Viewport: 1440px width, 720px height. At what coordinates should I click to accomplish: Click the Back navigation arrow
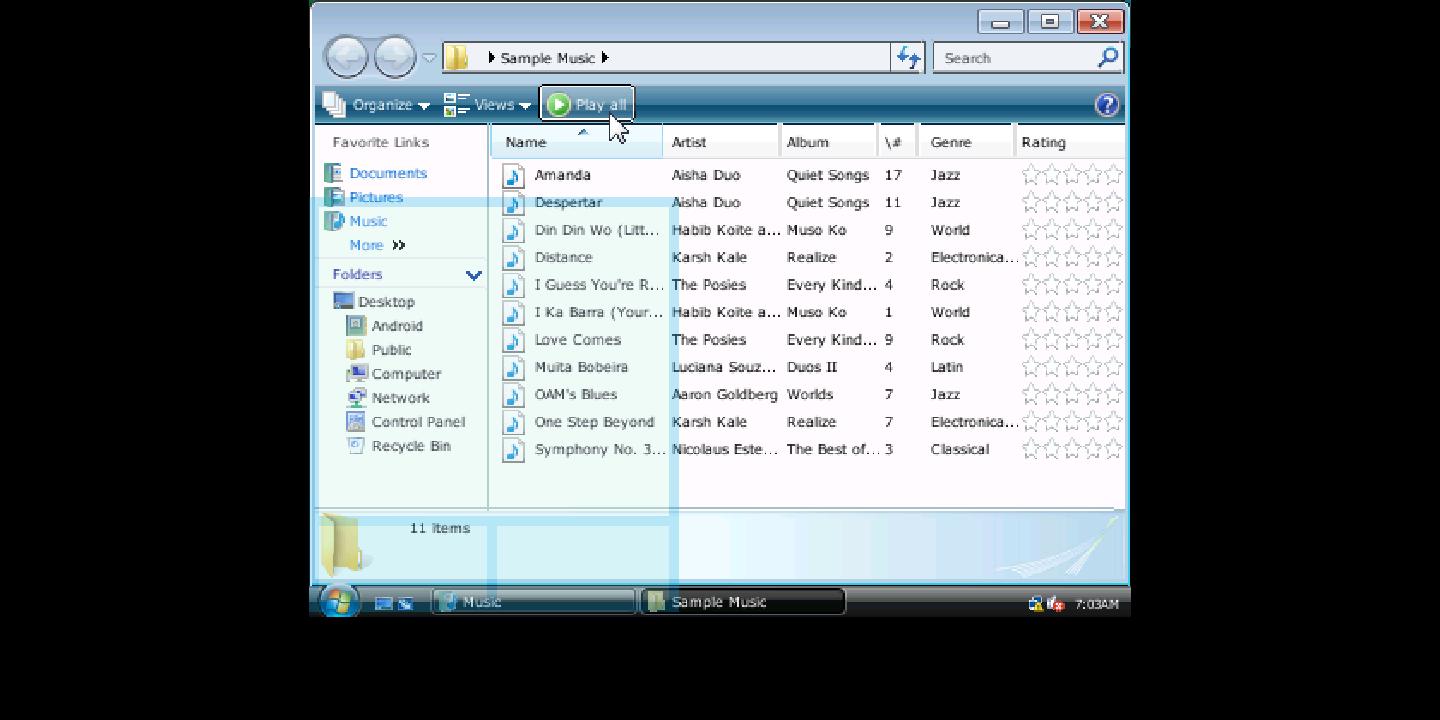pyautogui.click(x=347, y=57)
